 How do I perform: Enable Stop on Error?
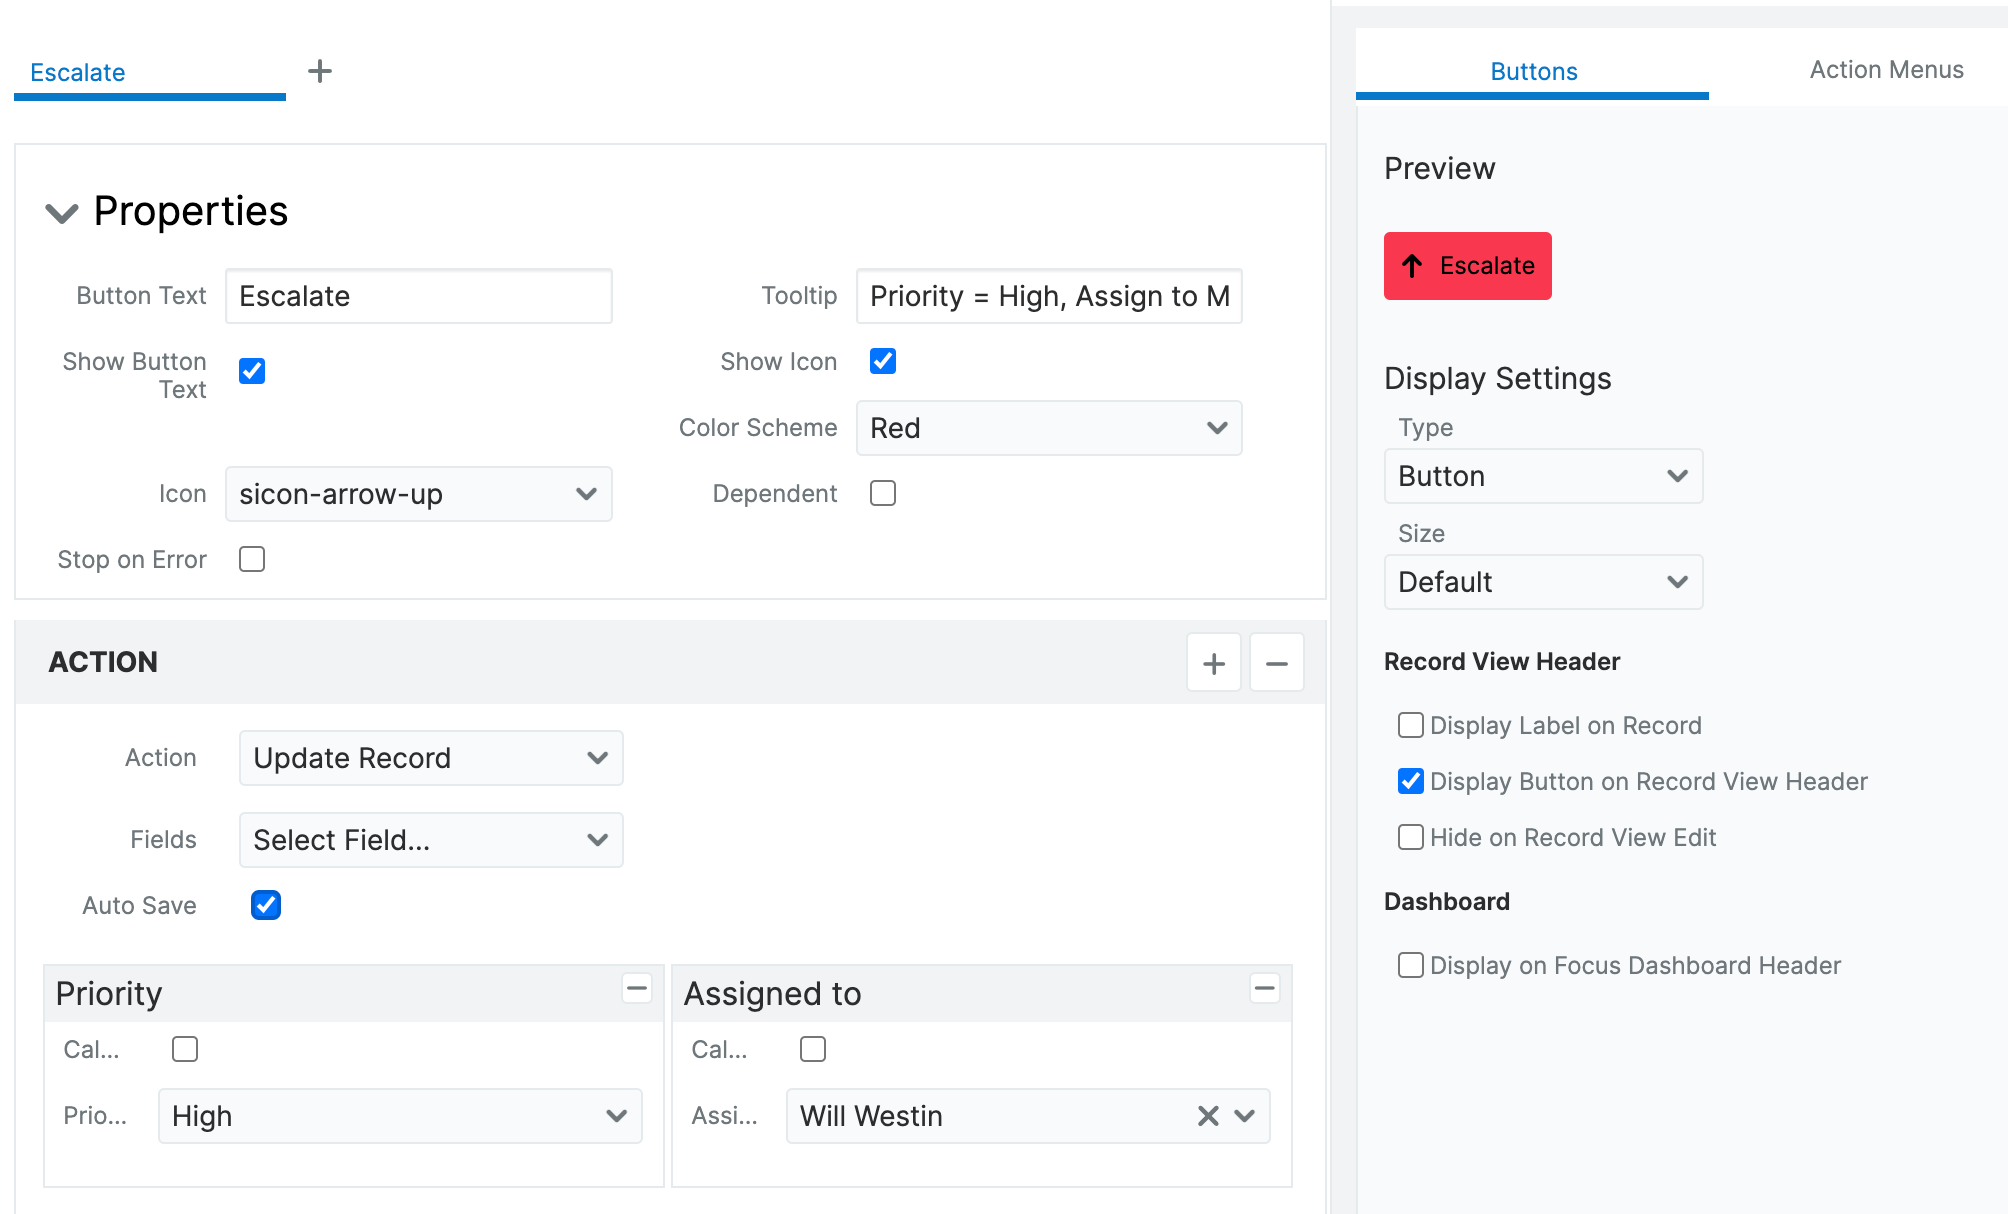point(251,559)
